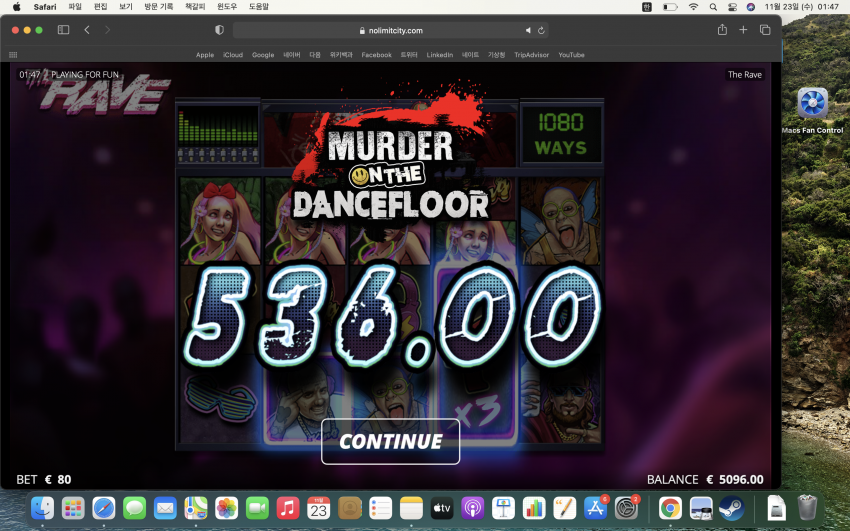
Task: Click the nolimitcity.com address bar
Action: (x=390, y=30)
